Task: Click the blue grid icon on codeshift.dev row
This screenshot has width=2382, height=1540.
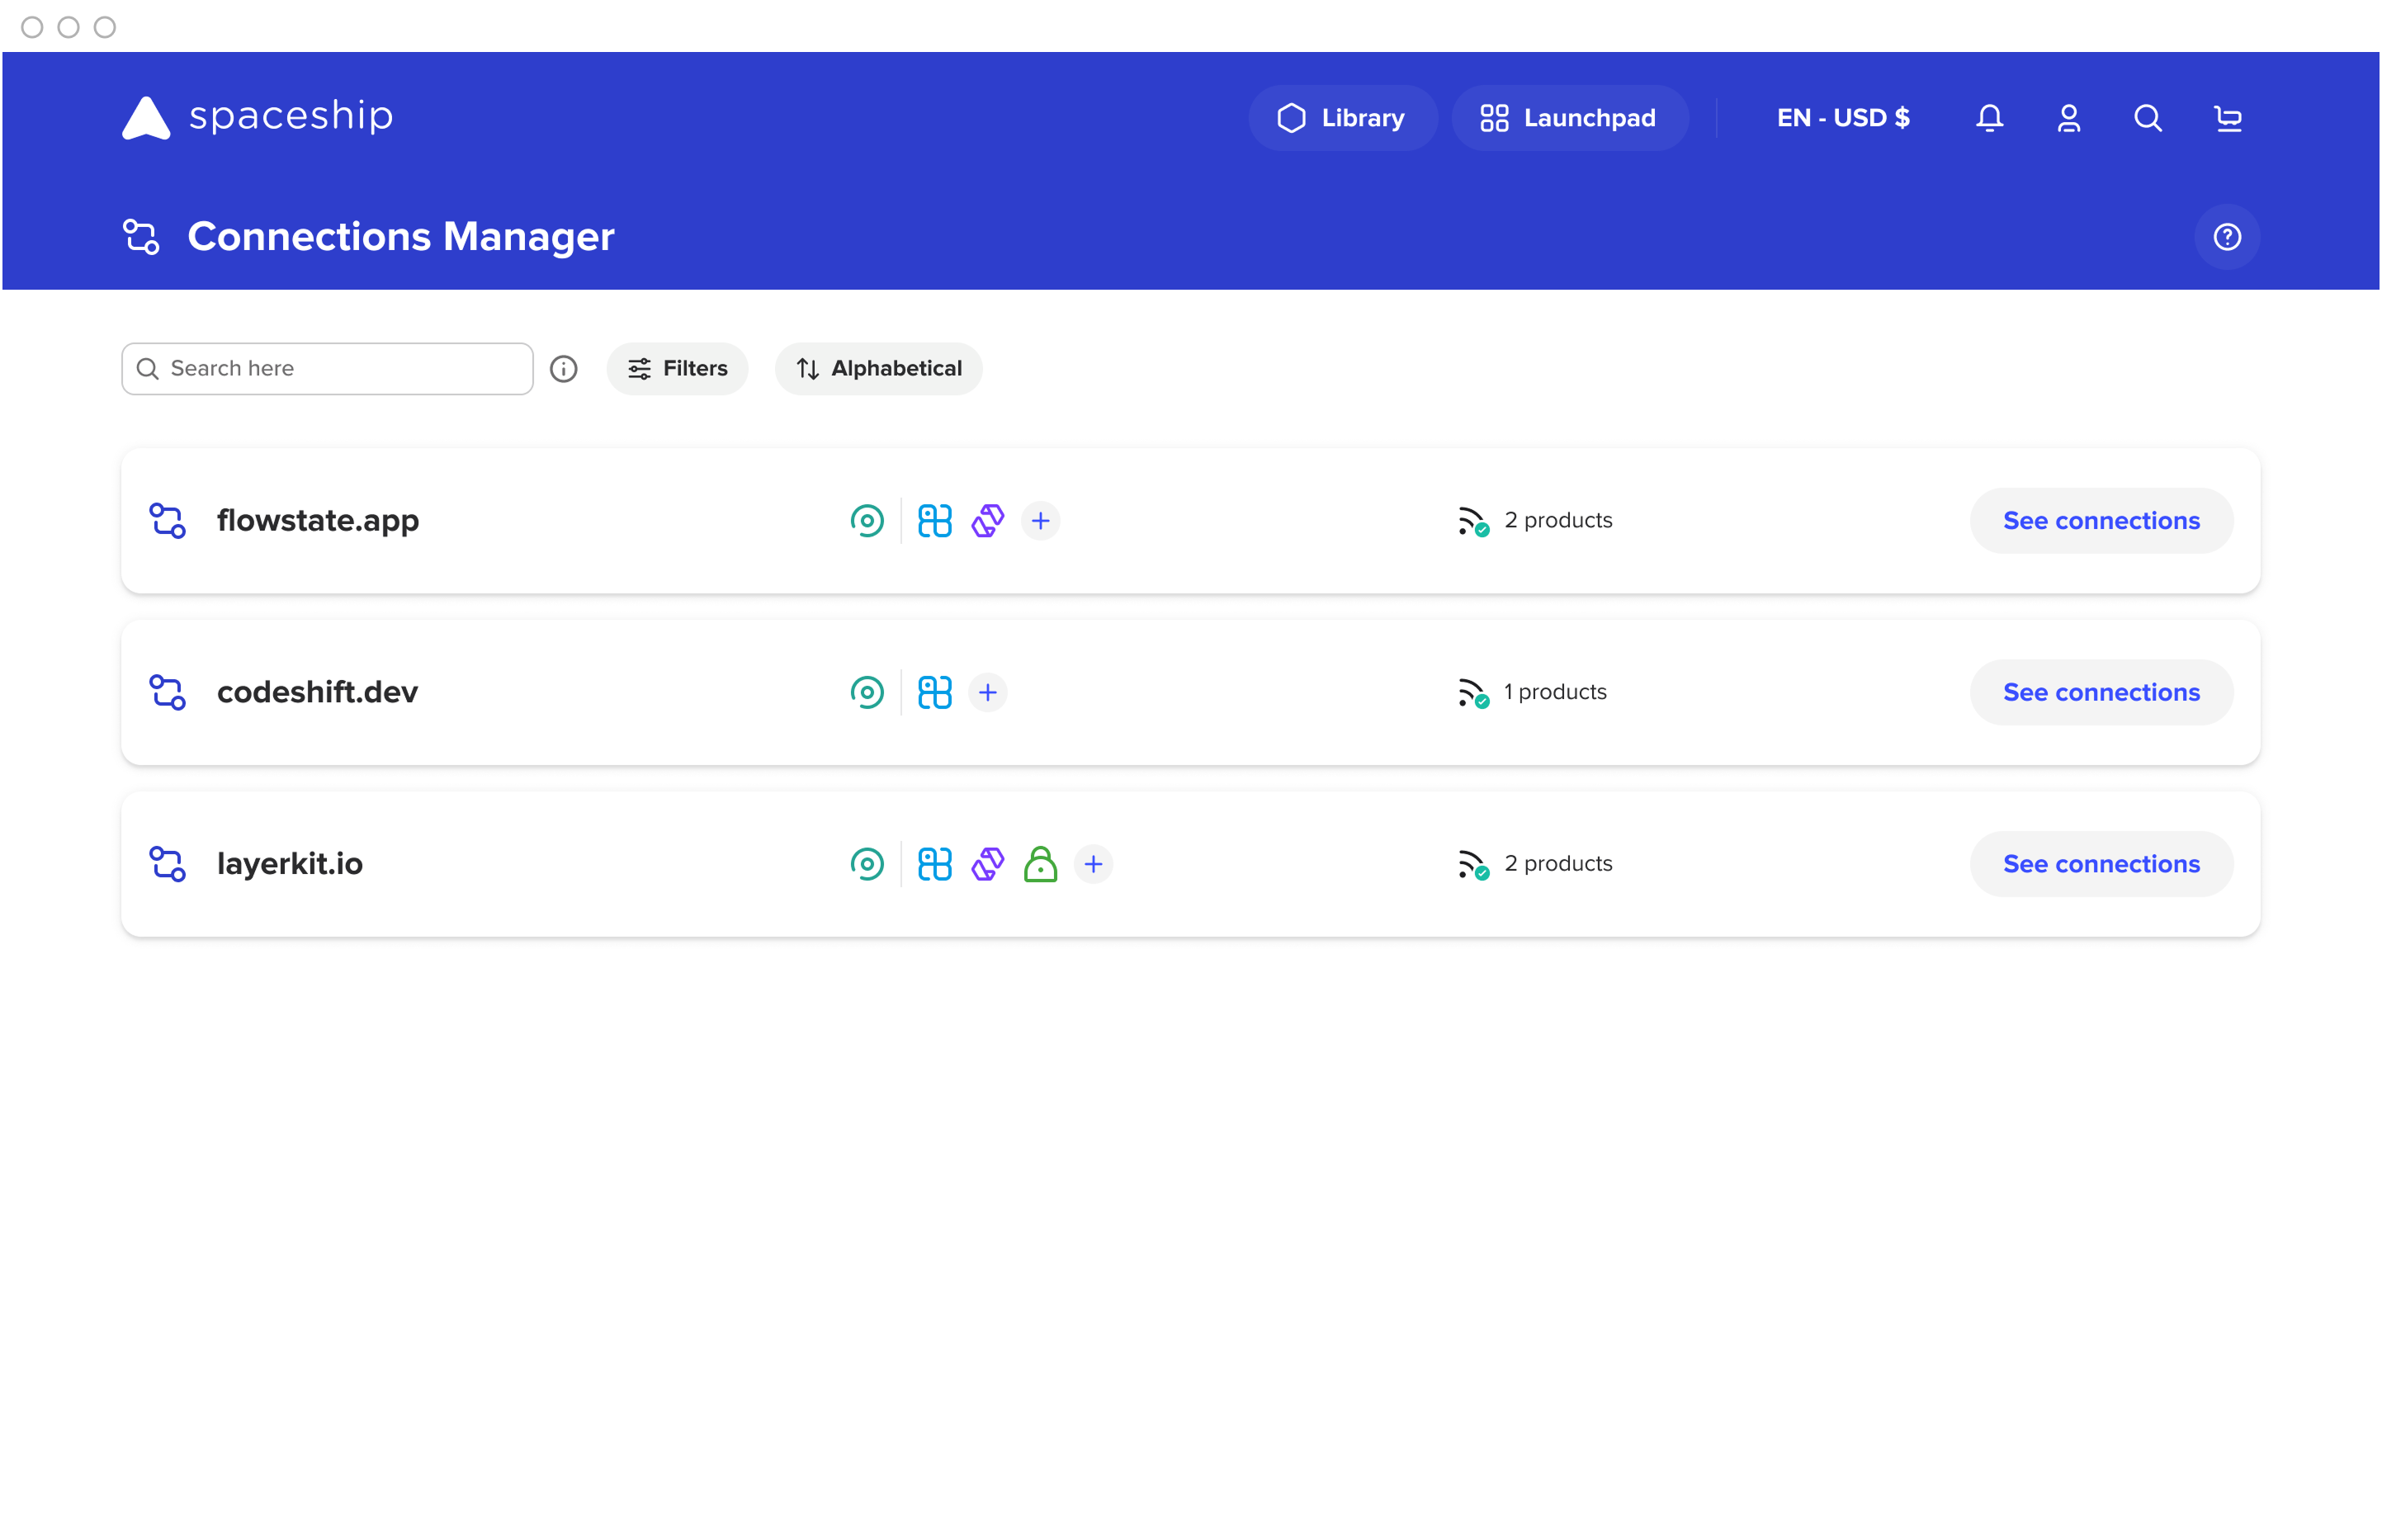Action: [x=935, y=691]
